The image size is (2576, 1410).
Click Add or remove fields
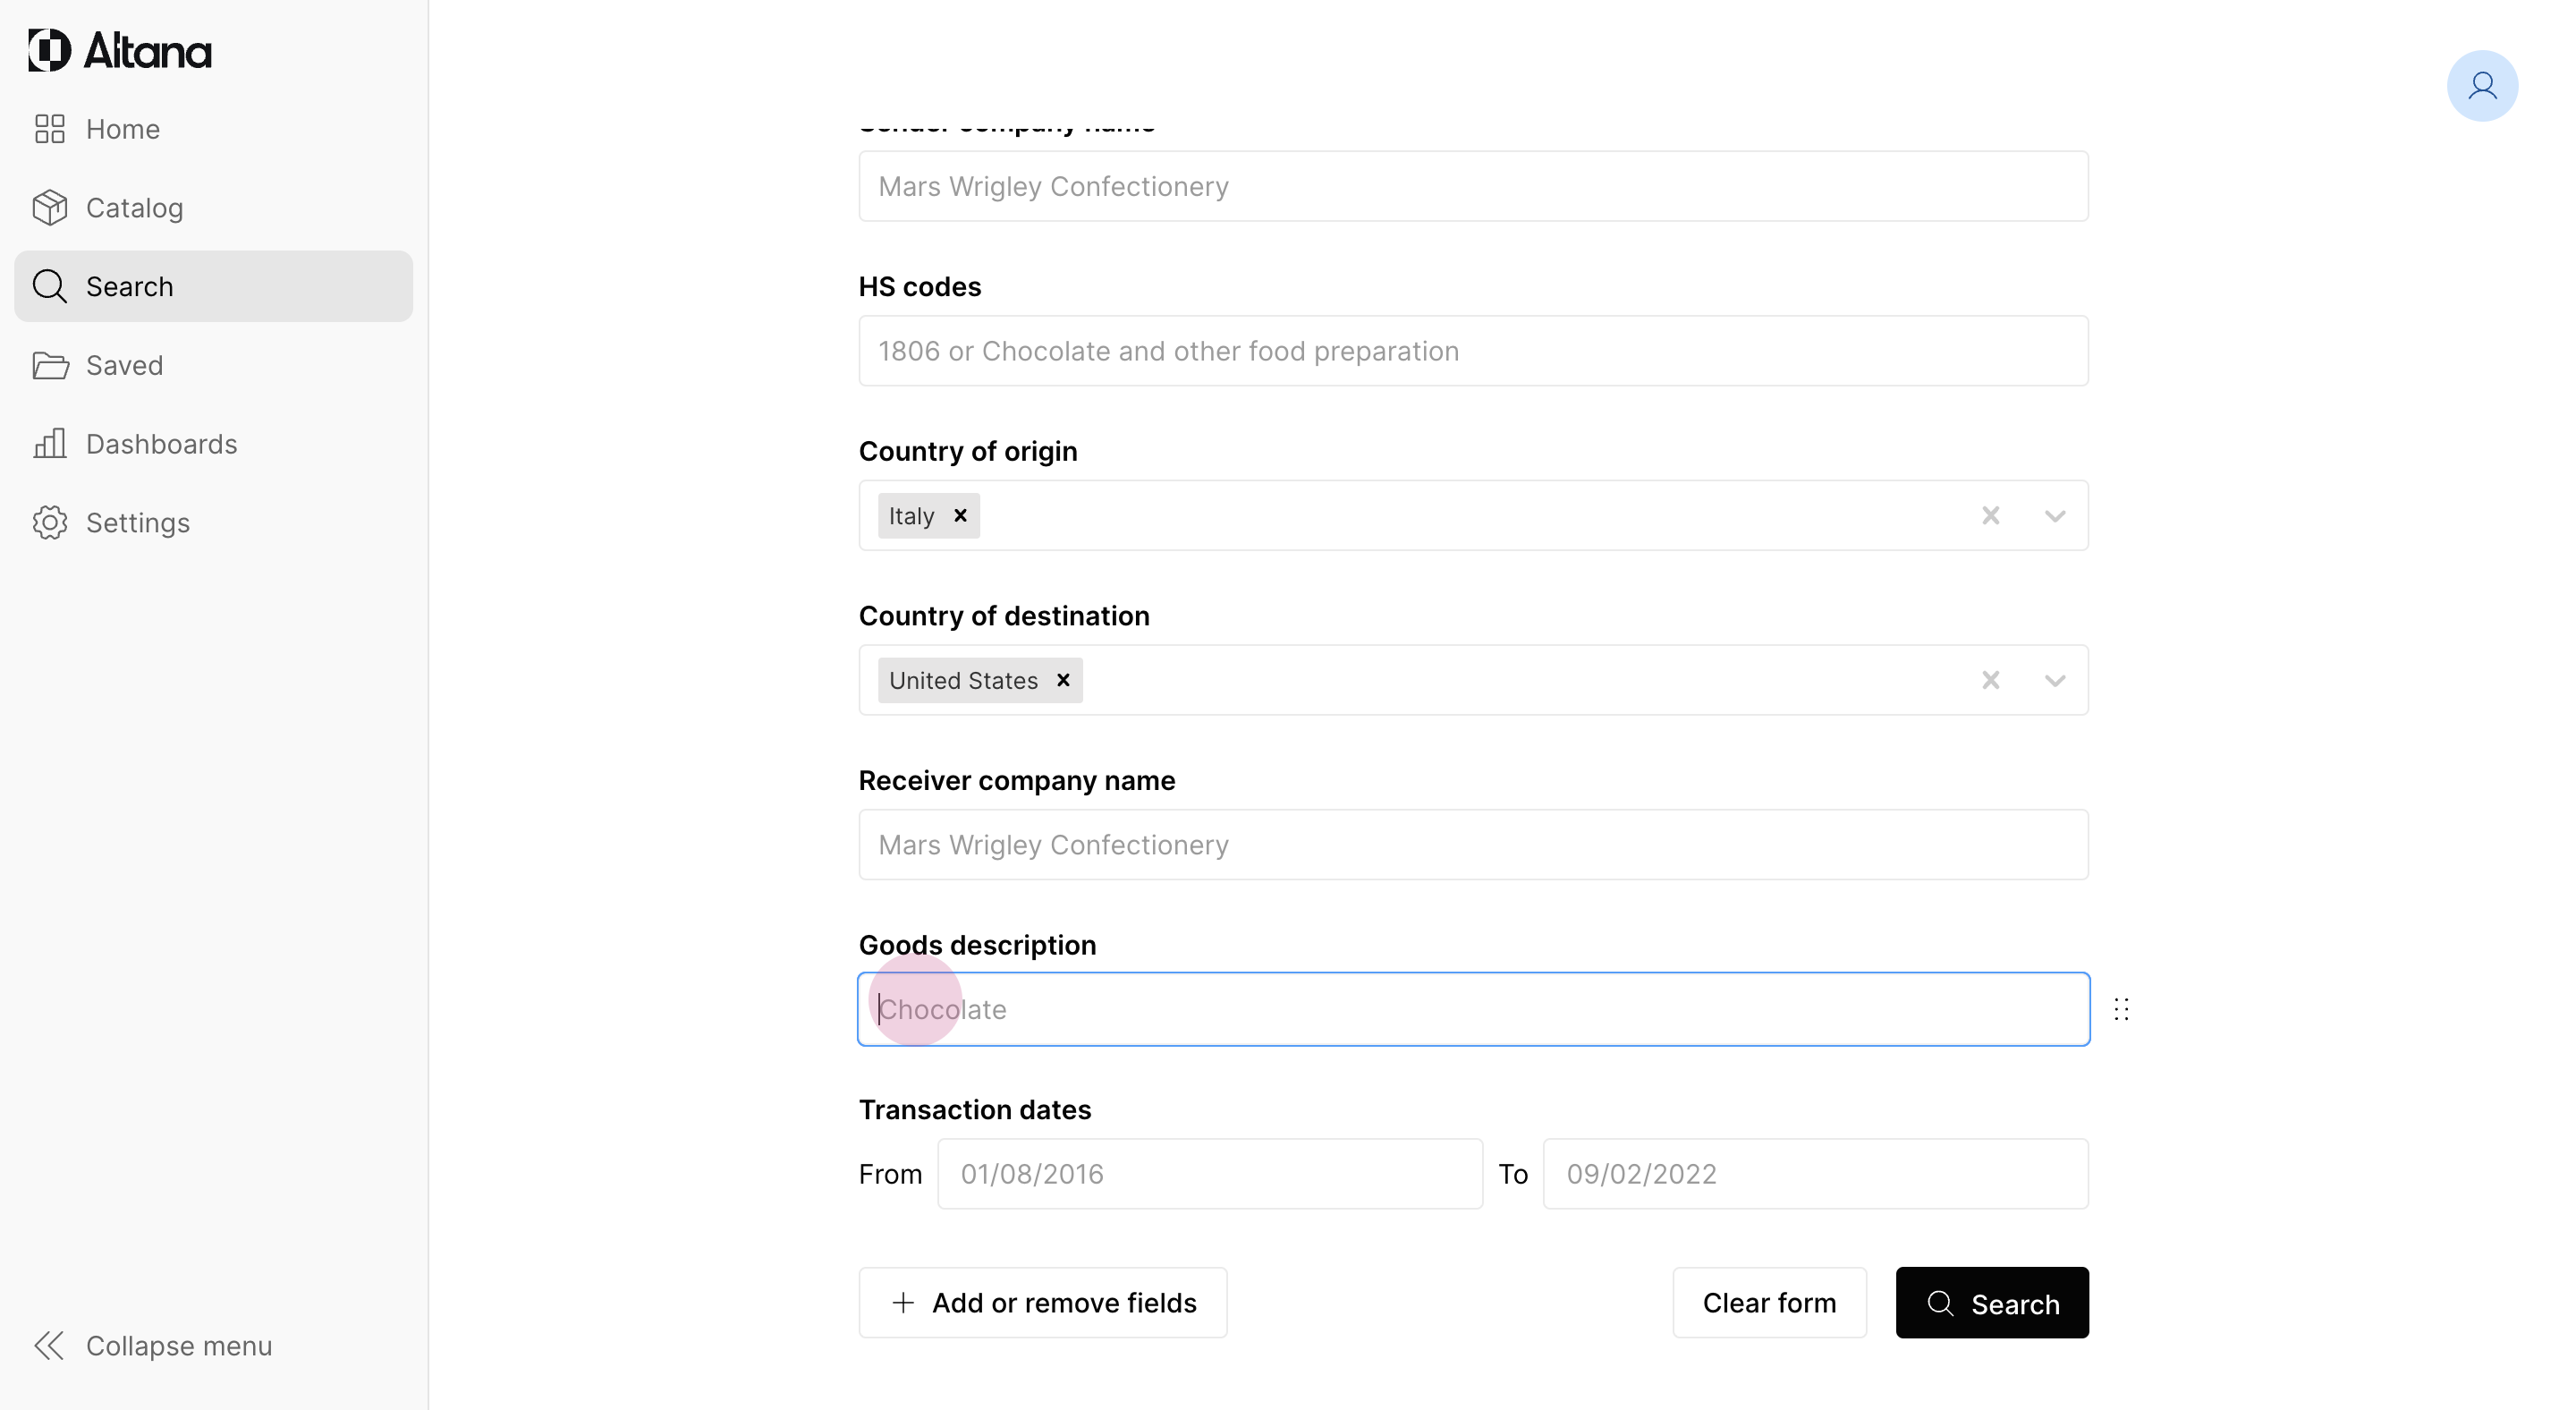pos(1042,1302)
